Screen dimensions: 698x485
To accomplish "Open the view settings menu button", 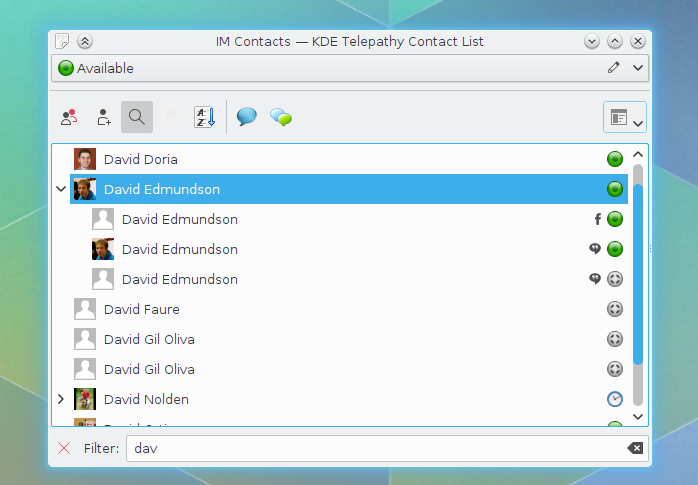I will coord(625,117).
